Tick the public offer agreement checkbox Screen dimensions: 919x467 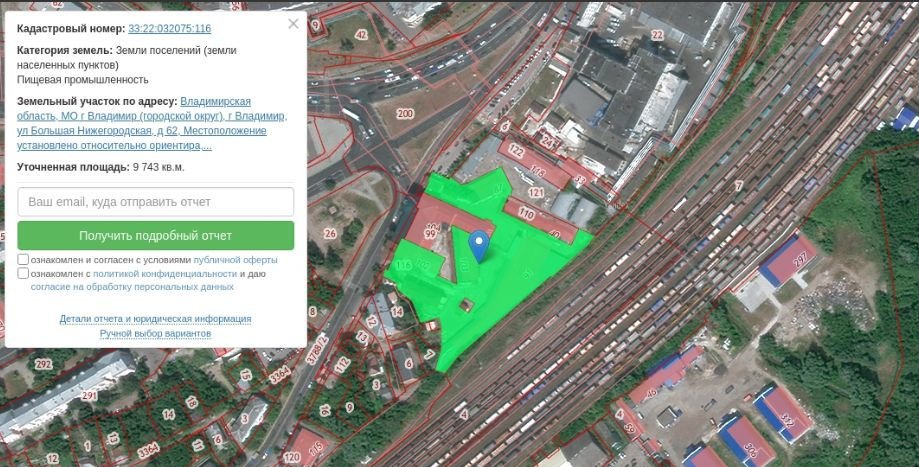[23, 259]
